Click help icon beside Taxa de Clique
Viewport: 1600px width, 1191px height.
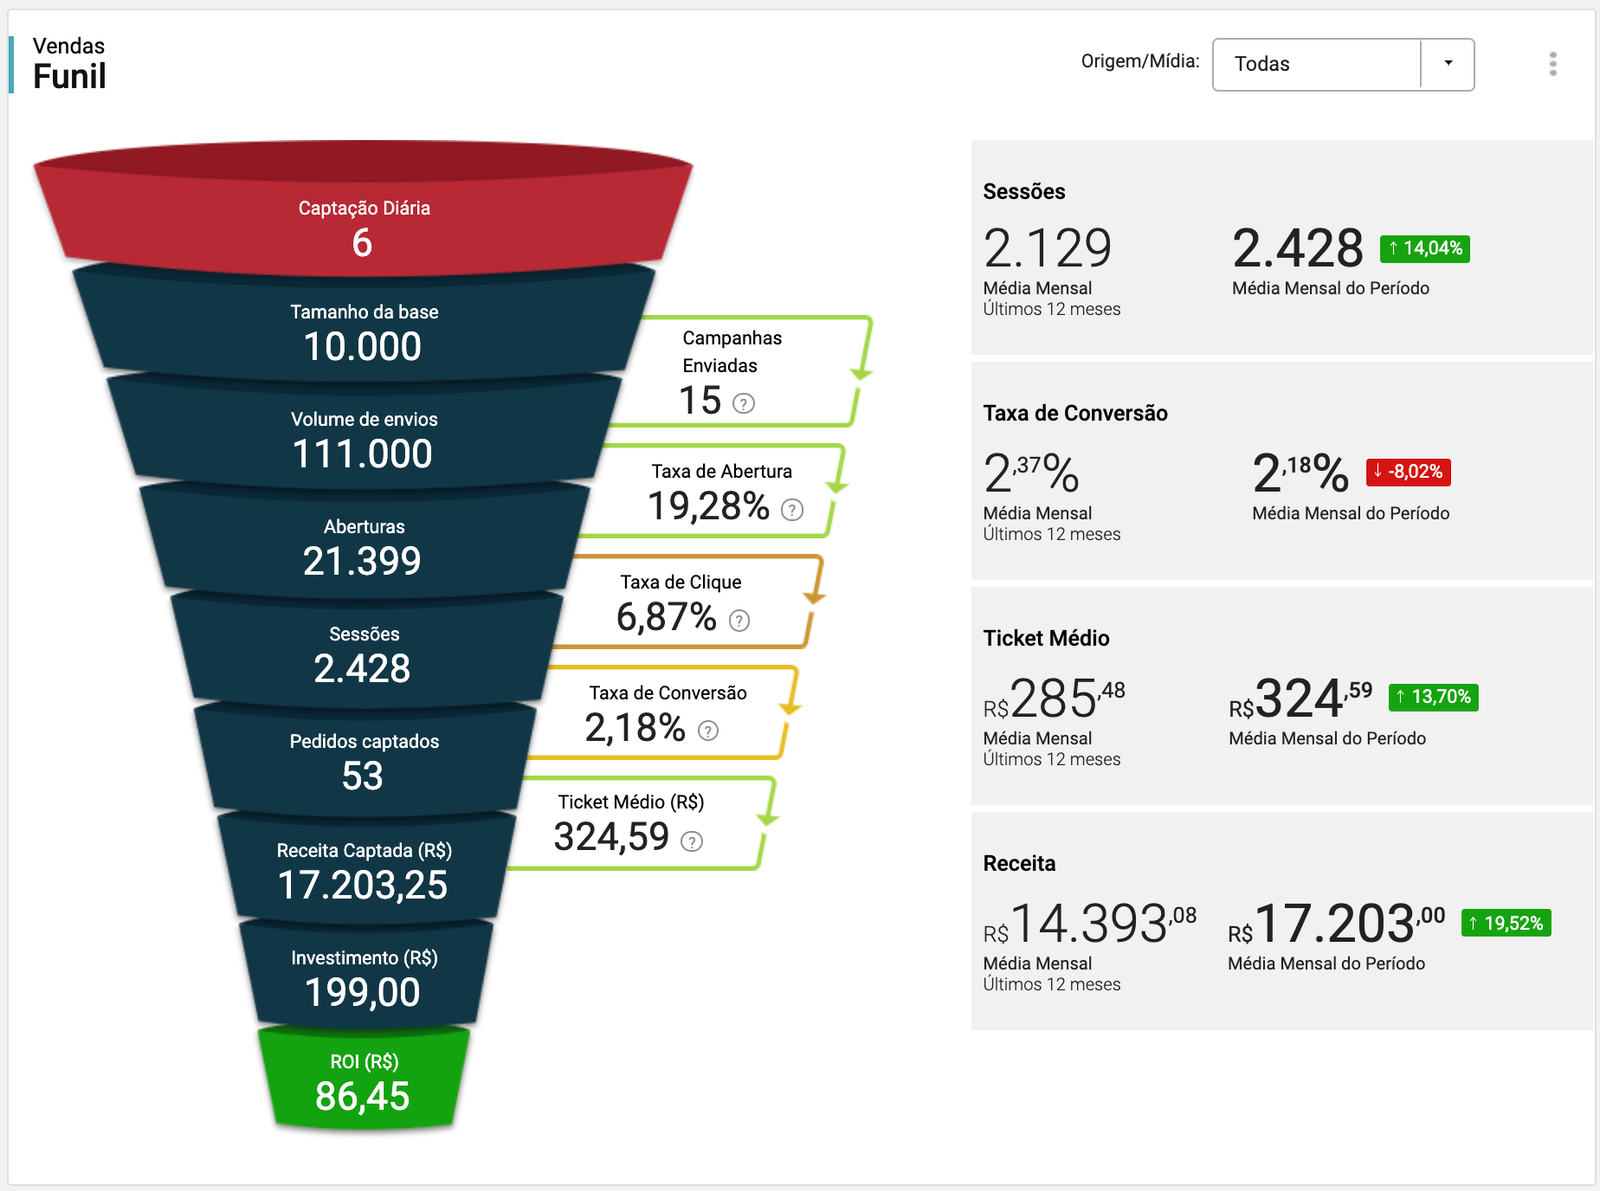(x=739, y=621)
